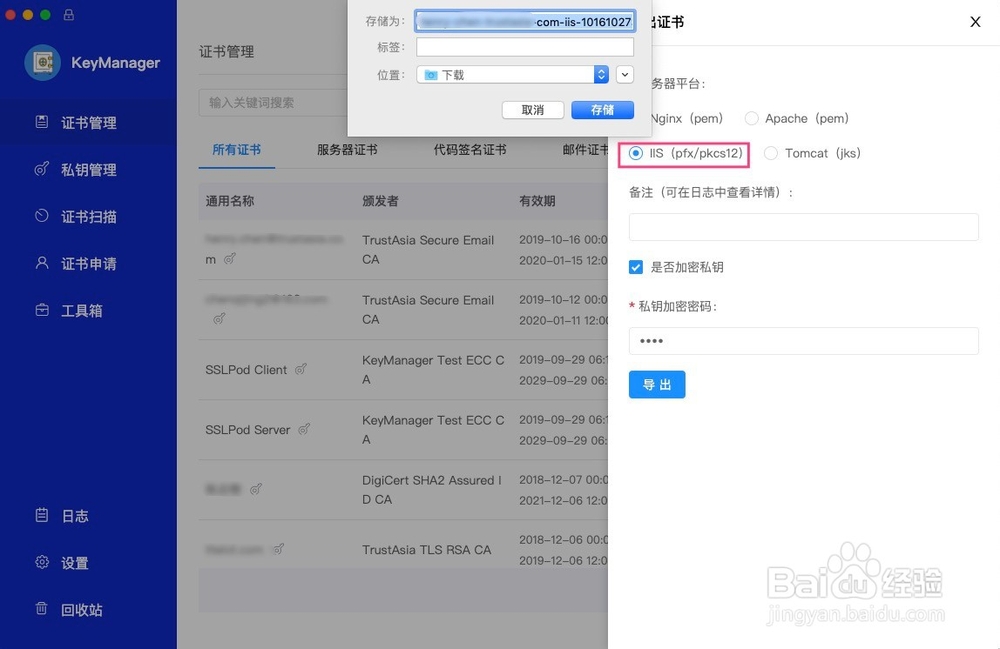Switch to 所有证书 tab

coord(237,150)
